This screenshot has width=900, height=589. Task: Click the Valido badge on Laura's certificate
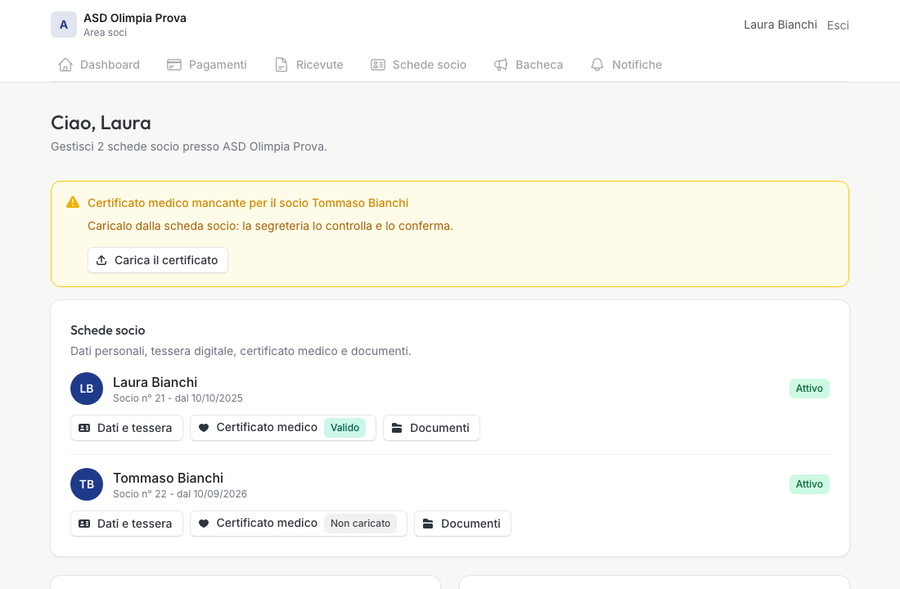(x=345, y=428)
